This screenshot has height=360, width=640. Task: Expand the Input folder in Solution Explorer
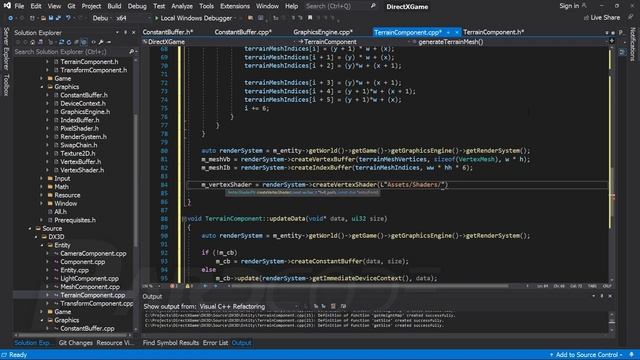point(41,179)
